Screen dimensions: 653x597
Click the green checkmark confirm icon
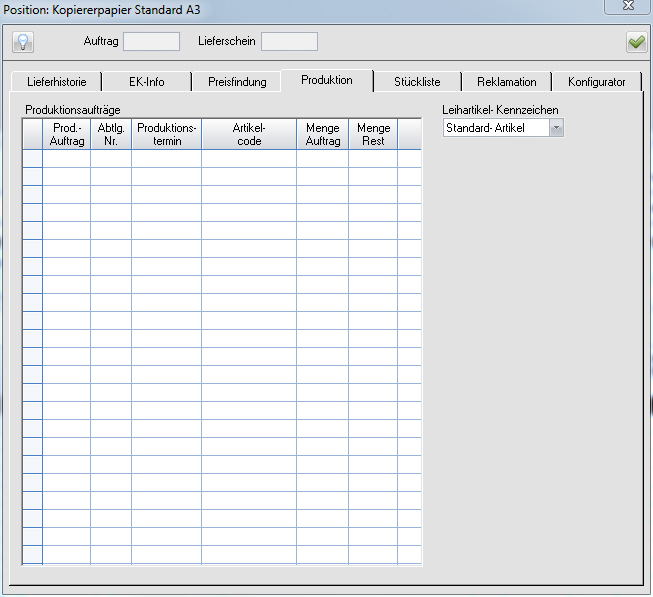pos(636,42)
